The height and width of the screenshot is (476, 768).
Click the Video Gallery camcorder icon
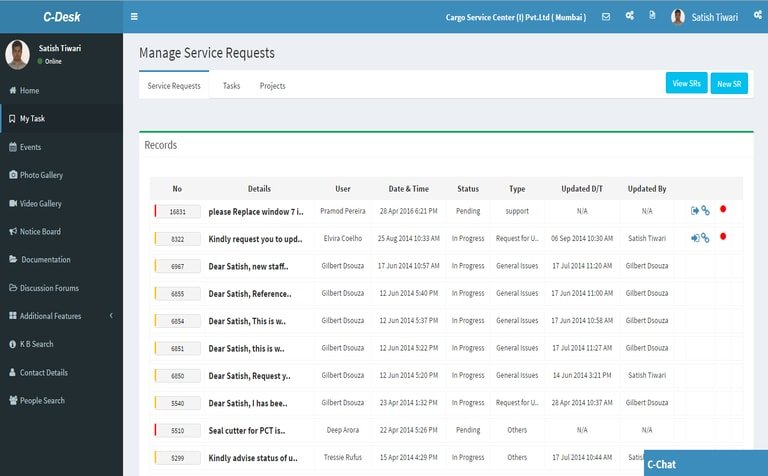click(x=13, y=203)
